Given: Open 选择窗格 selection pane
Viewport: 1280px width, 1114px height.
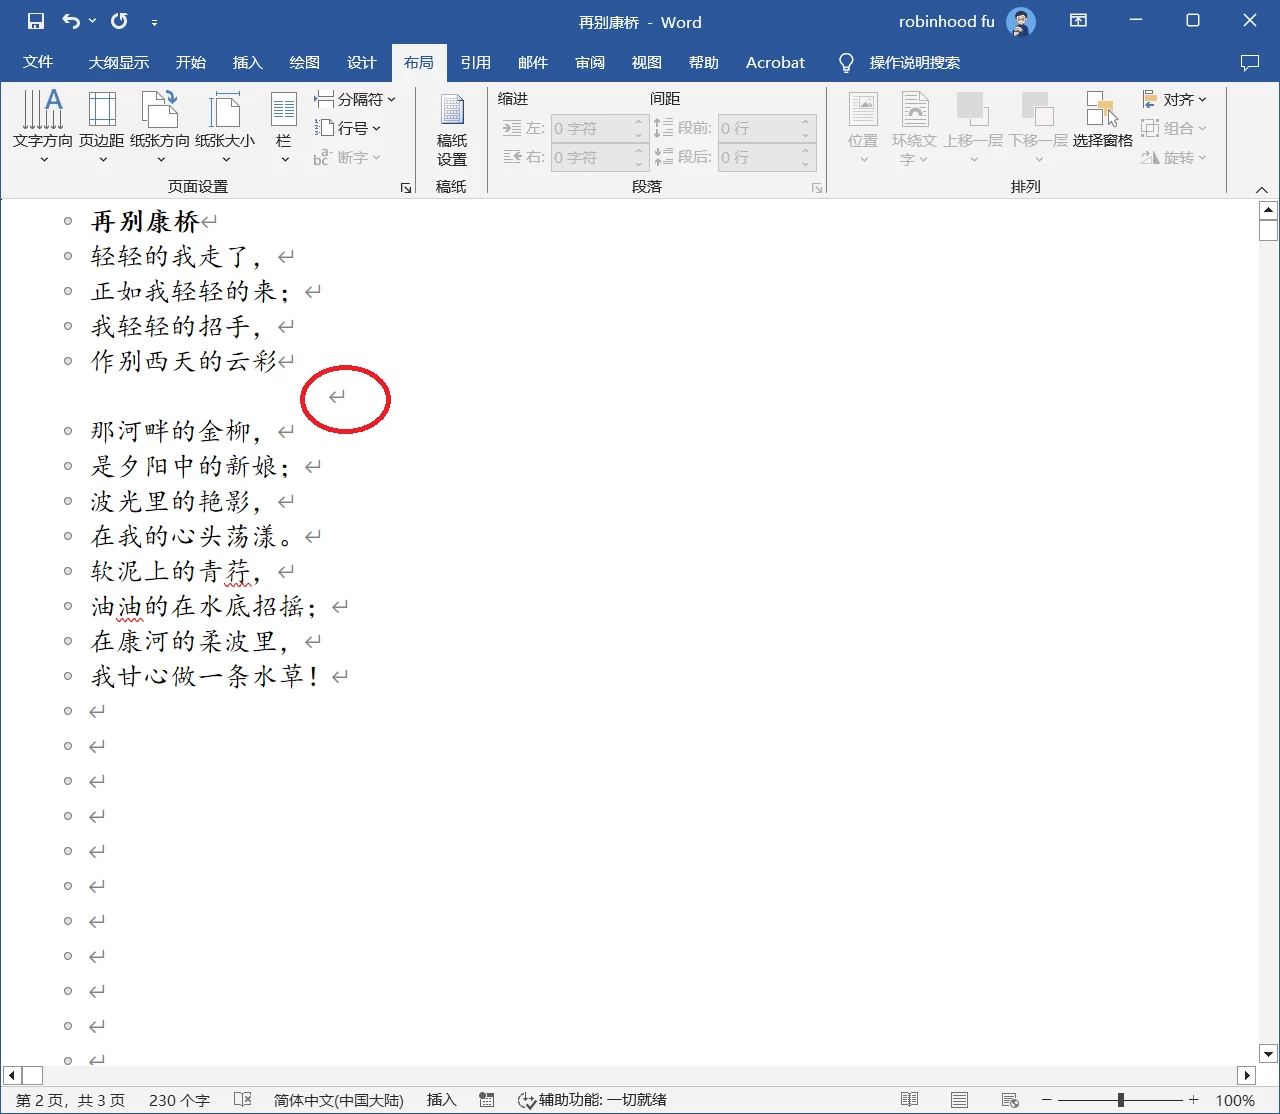Looking at the screenshot, I should (x=1102, y=120).
